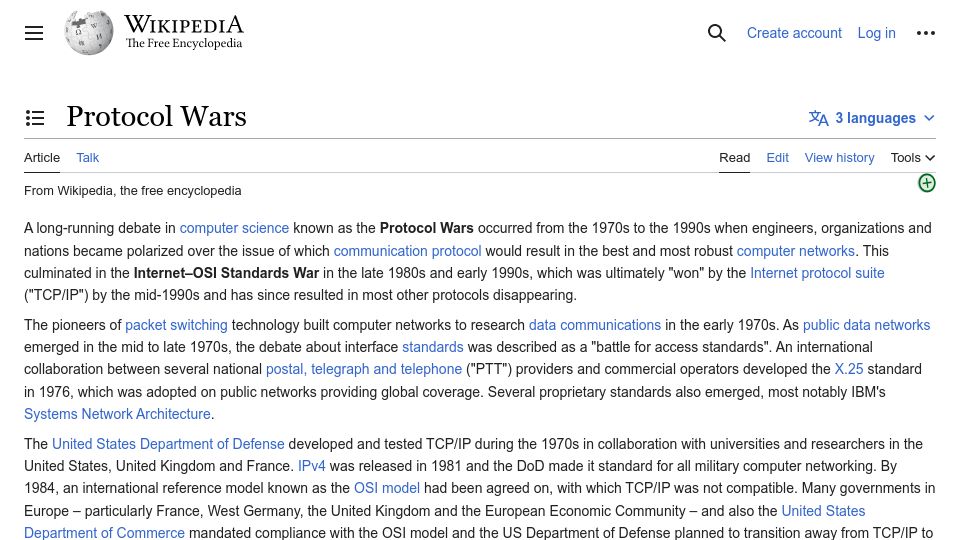Open the personal tools three-dots menu

click(925, 33)
